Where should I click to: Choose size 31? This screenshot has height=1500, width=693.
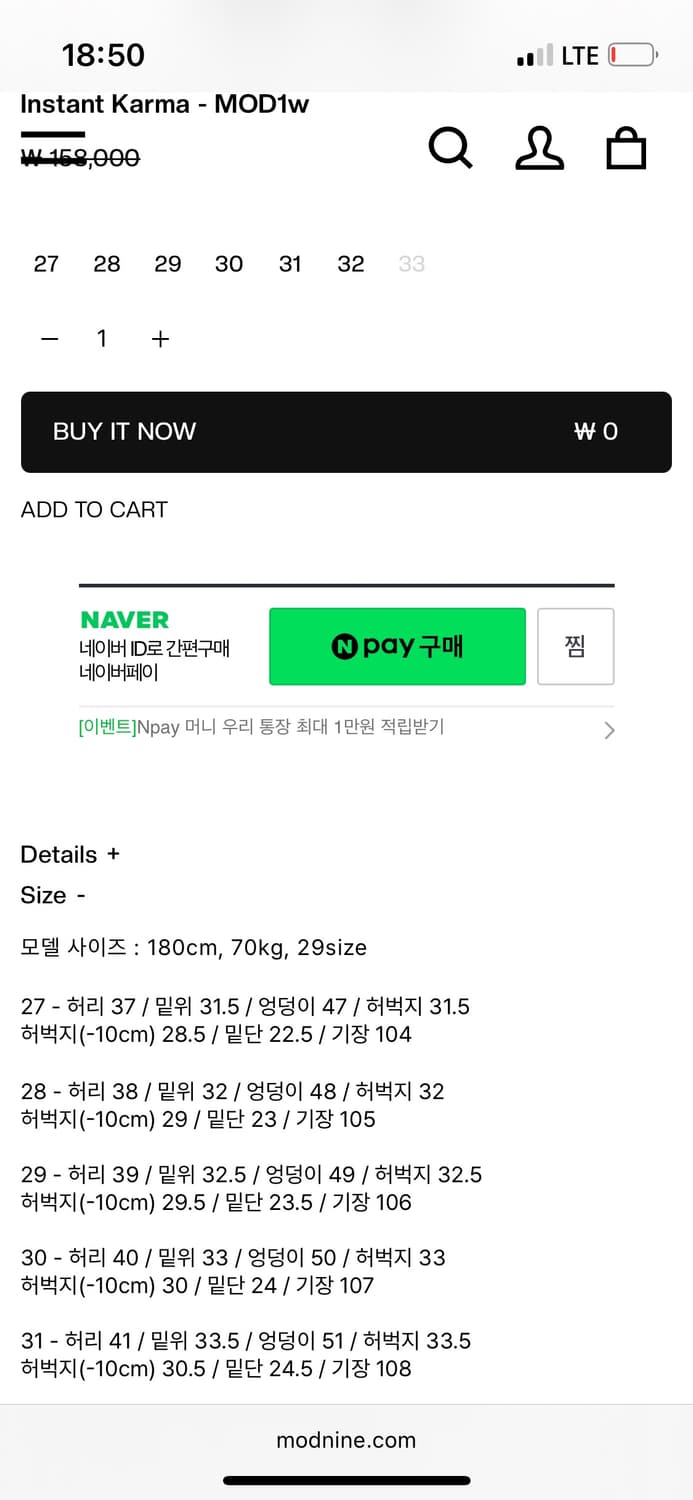coord(290,264)
